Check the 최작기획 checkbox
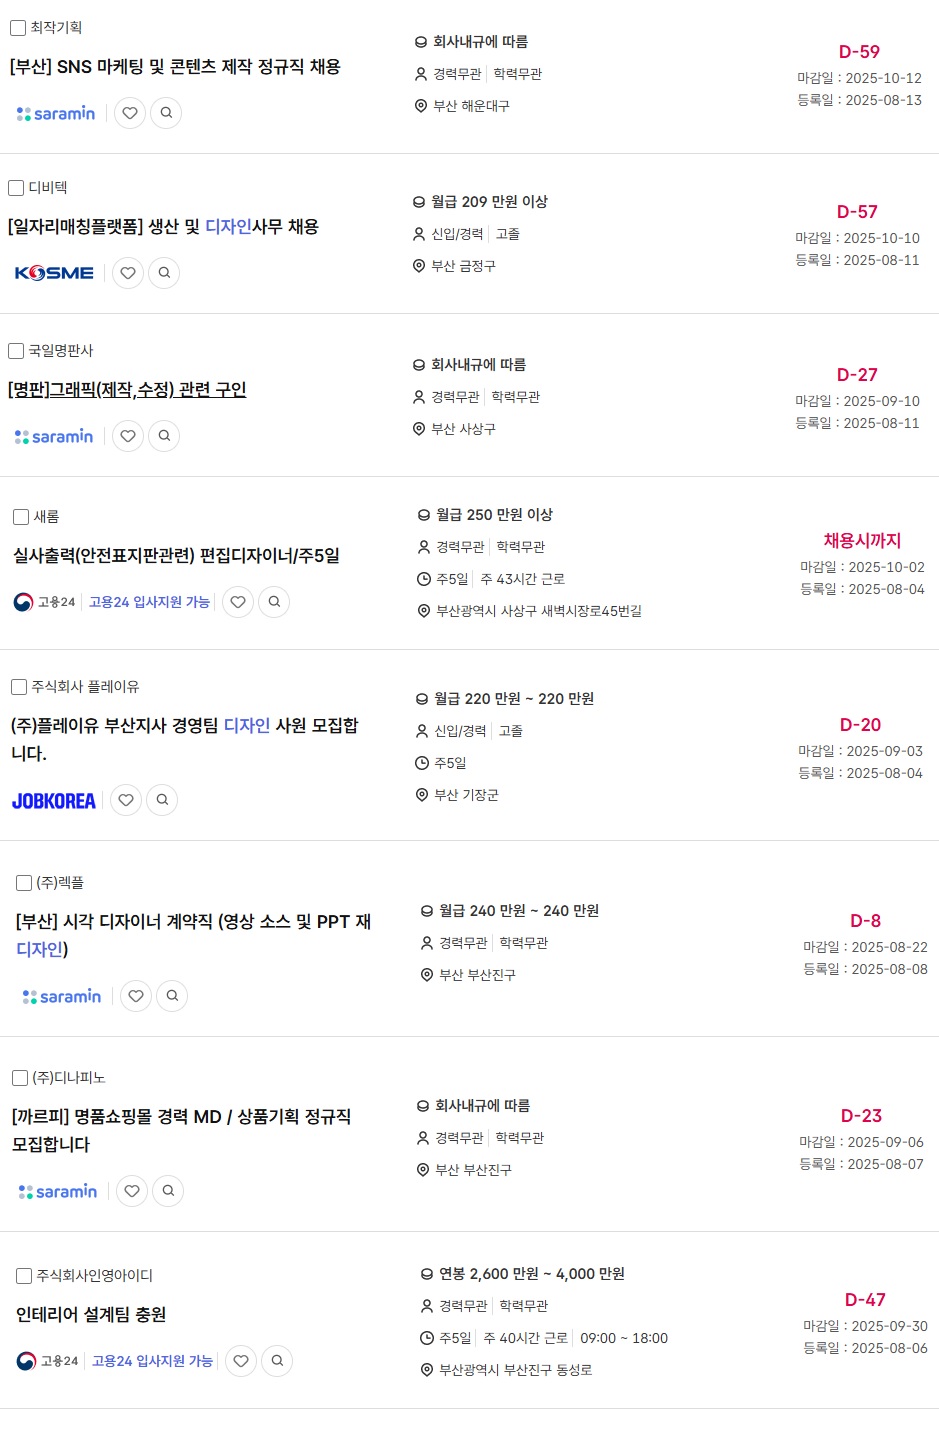The width and height of the screenshot is (939, 1430). (18, 28)
